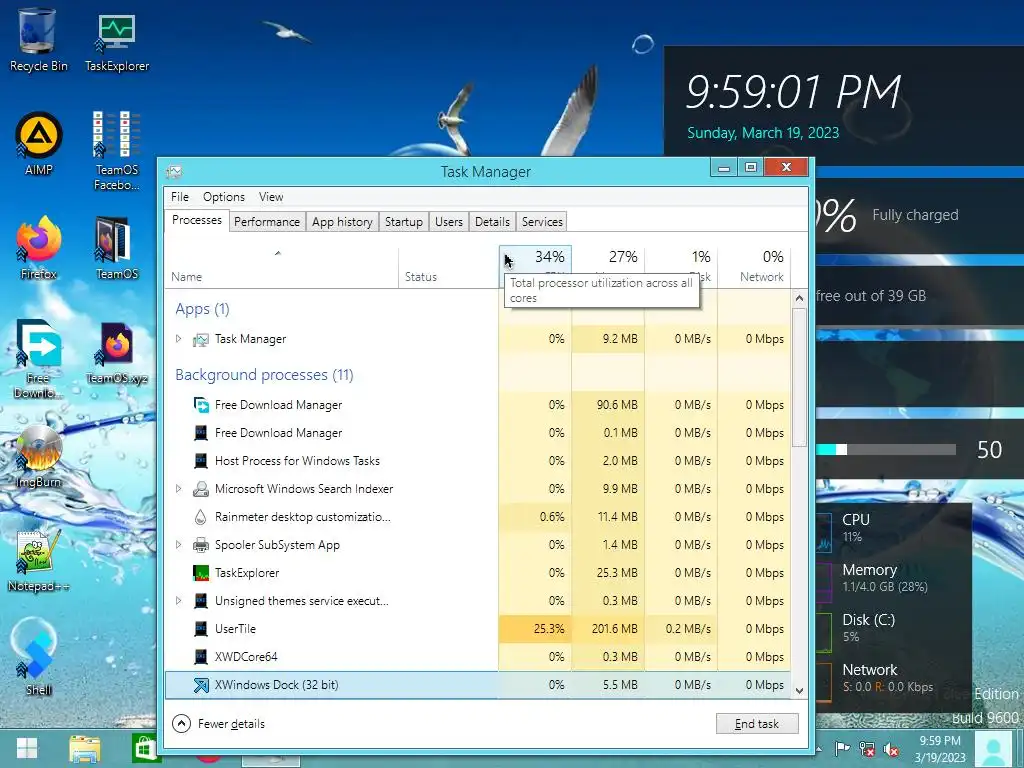This screenshot has width=1024, height=768.
Task: Switch to the Services tab
Action: (x=542, y=222)
